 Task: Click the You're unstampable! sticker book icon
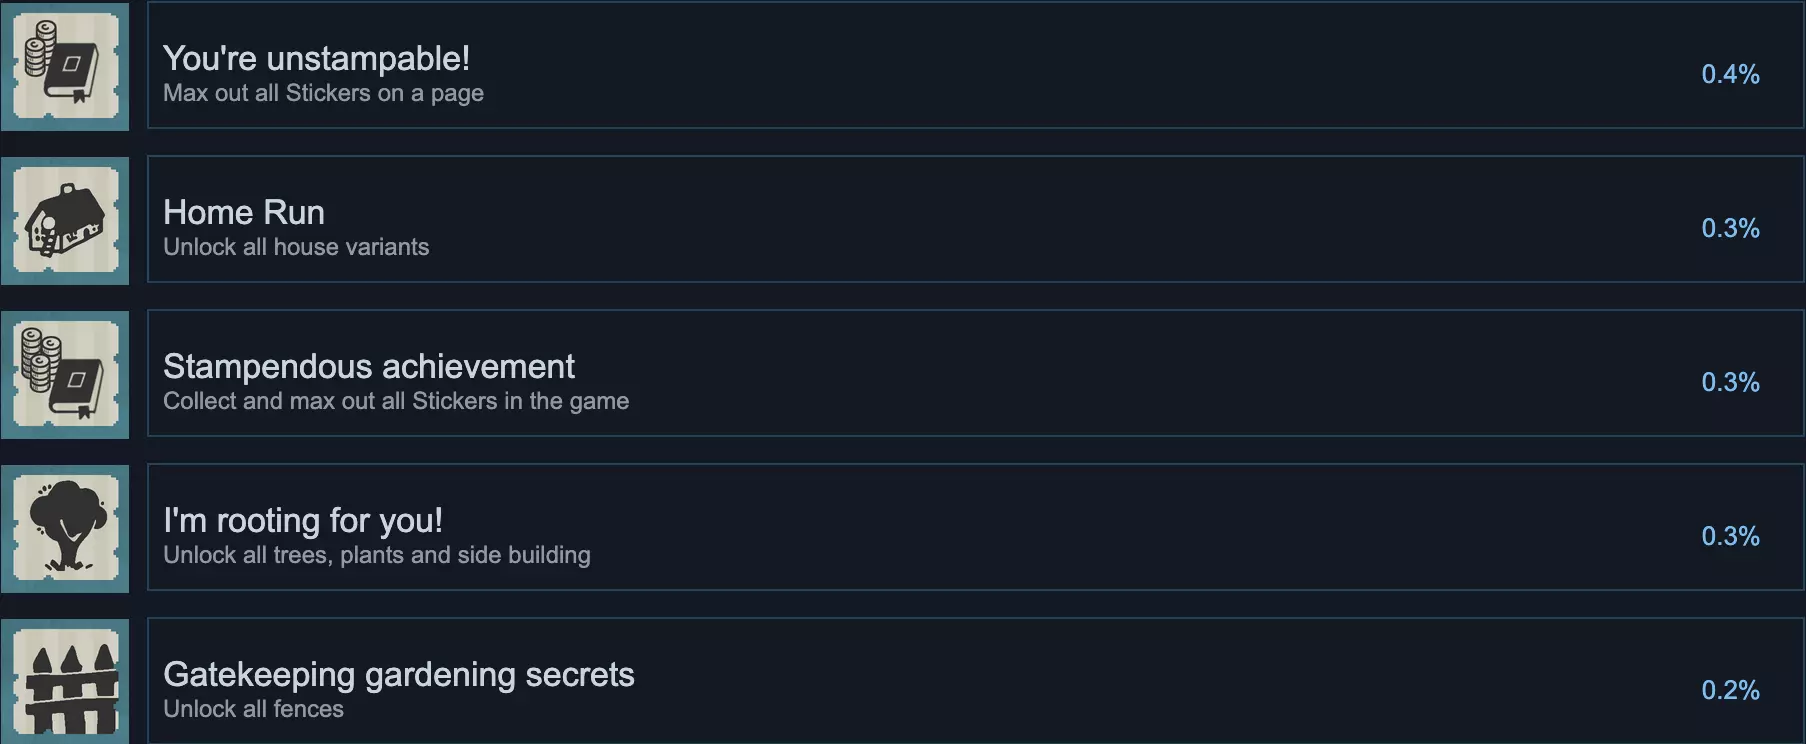click(x=65, y=66)
